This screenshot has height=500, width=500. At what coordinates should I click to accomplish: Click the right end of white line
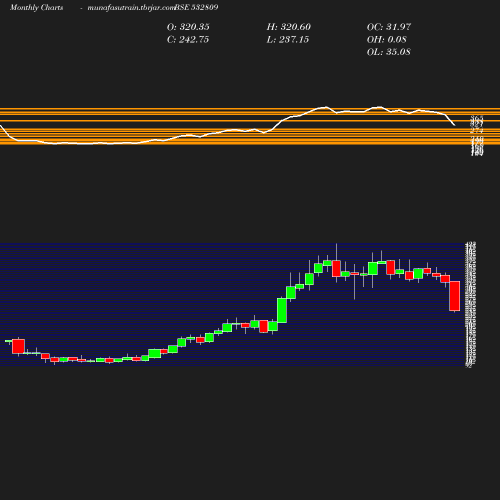[x=454, y=125]
